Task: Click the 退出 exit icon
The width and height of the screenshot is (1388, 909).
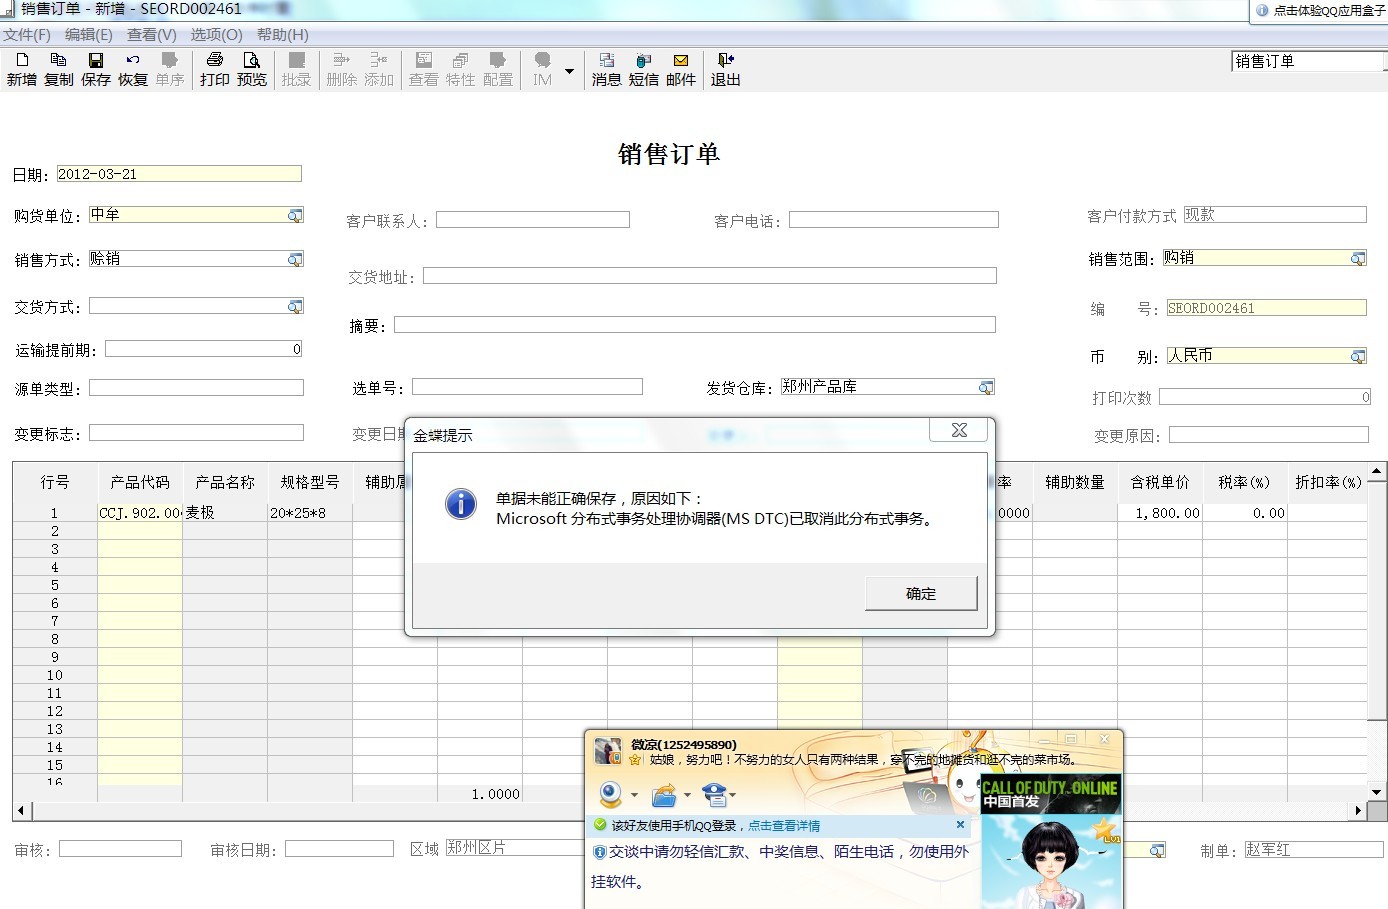Action: point(724,70)
